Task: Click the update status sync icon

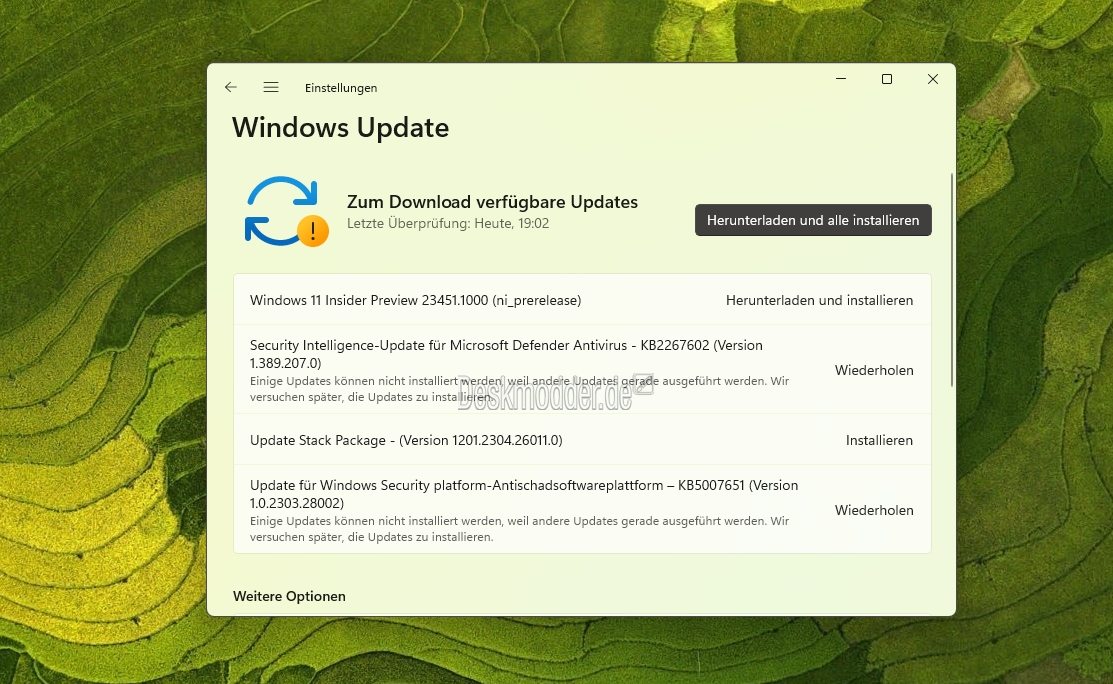Action: coord(286,211)
